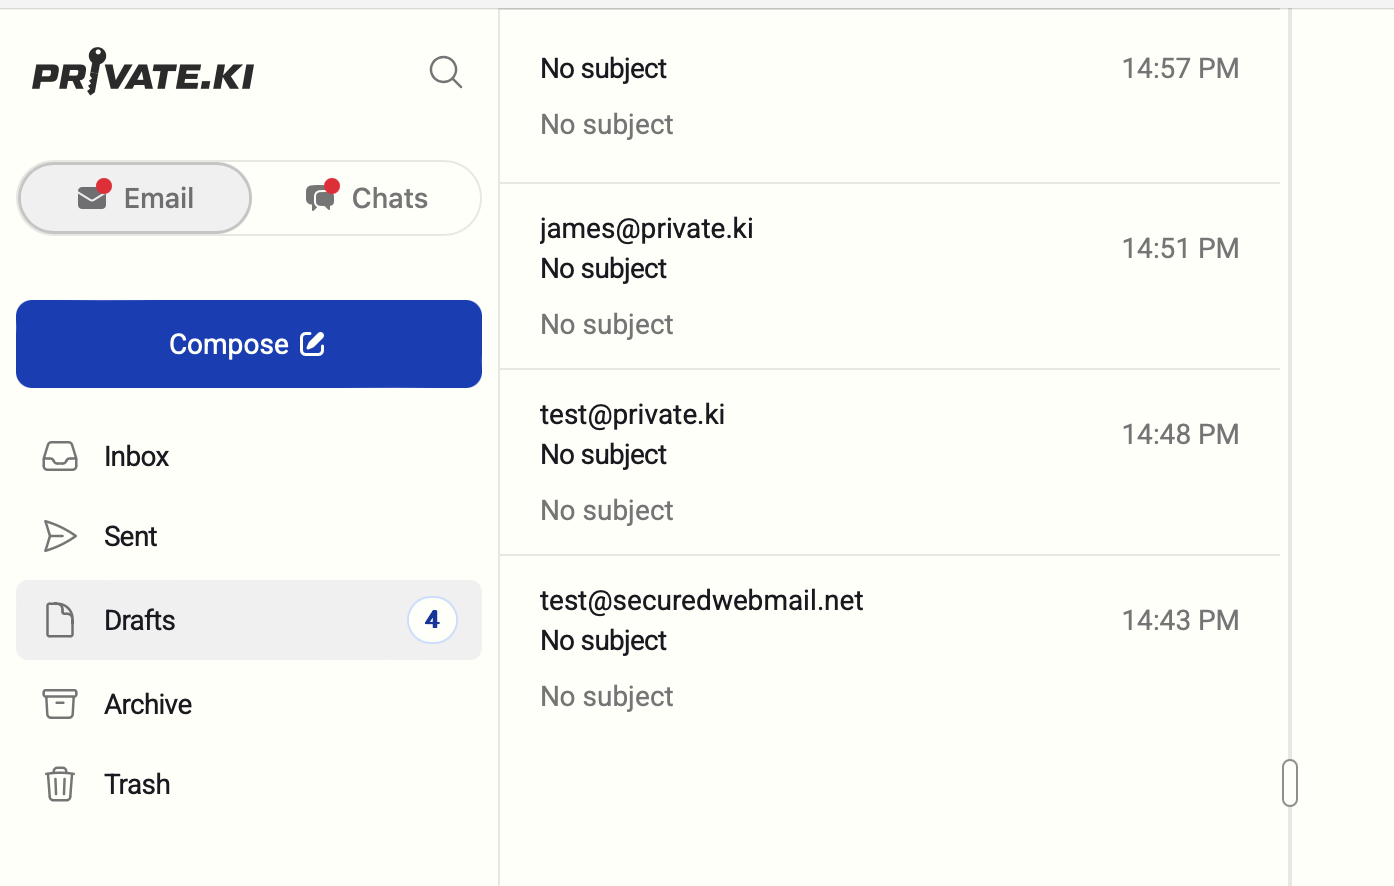1394x886 pixels.
Task: Open the Inbox folder
Action: coord(137,456)
